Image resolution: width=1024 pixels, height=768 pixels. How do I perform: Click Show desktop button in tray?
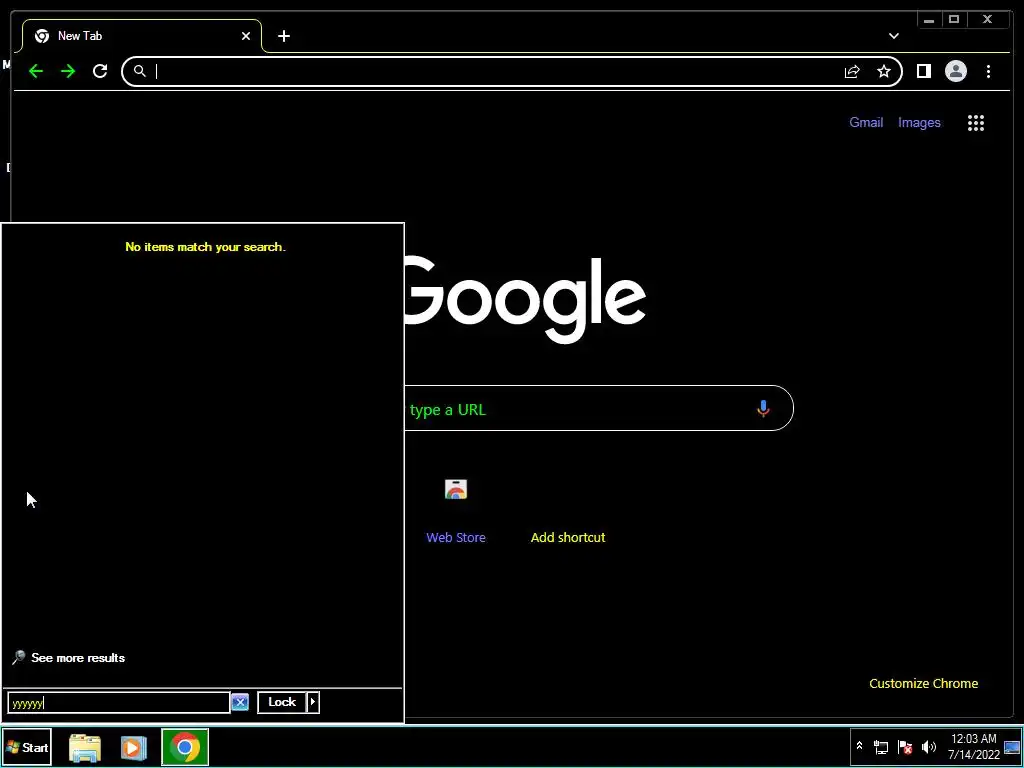pyautogui.click(x=1012, y=747)
